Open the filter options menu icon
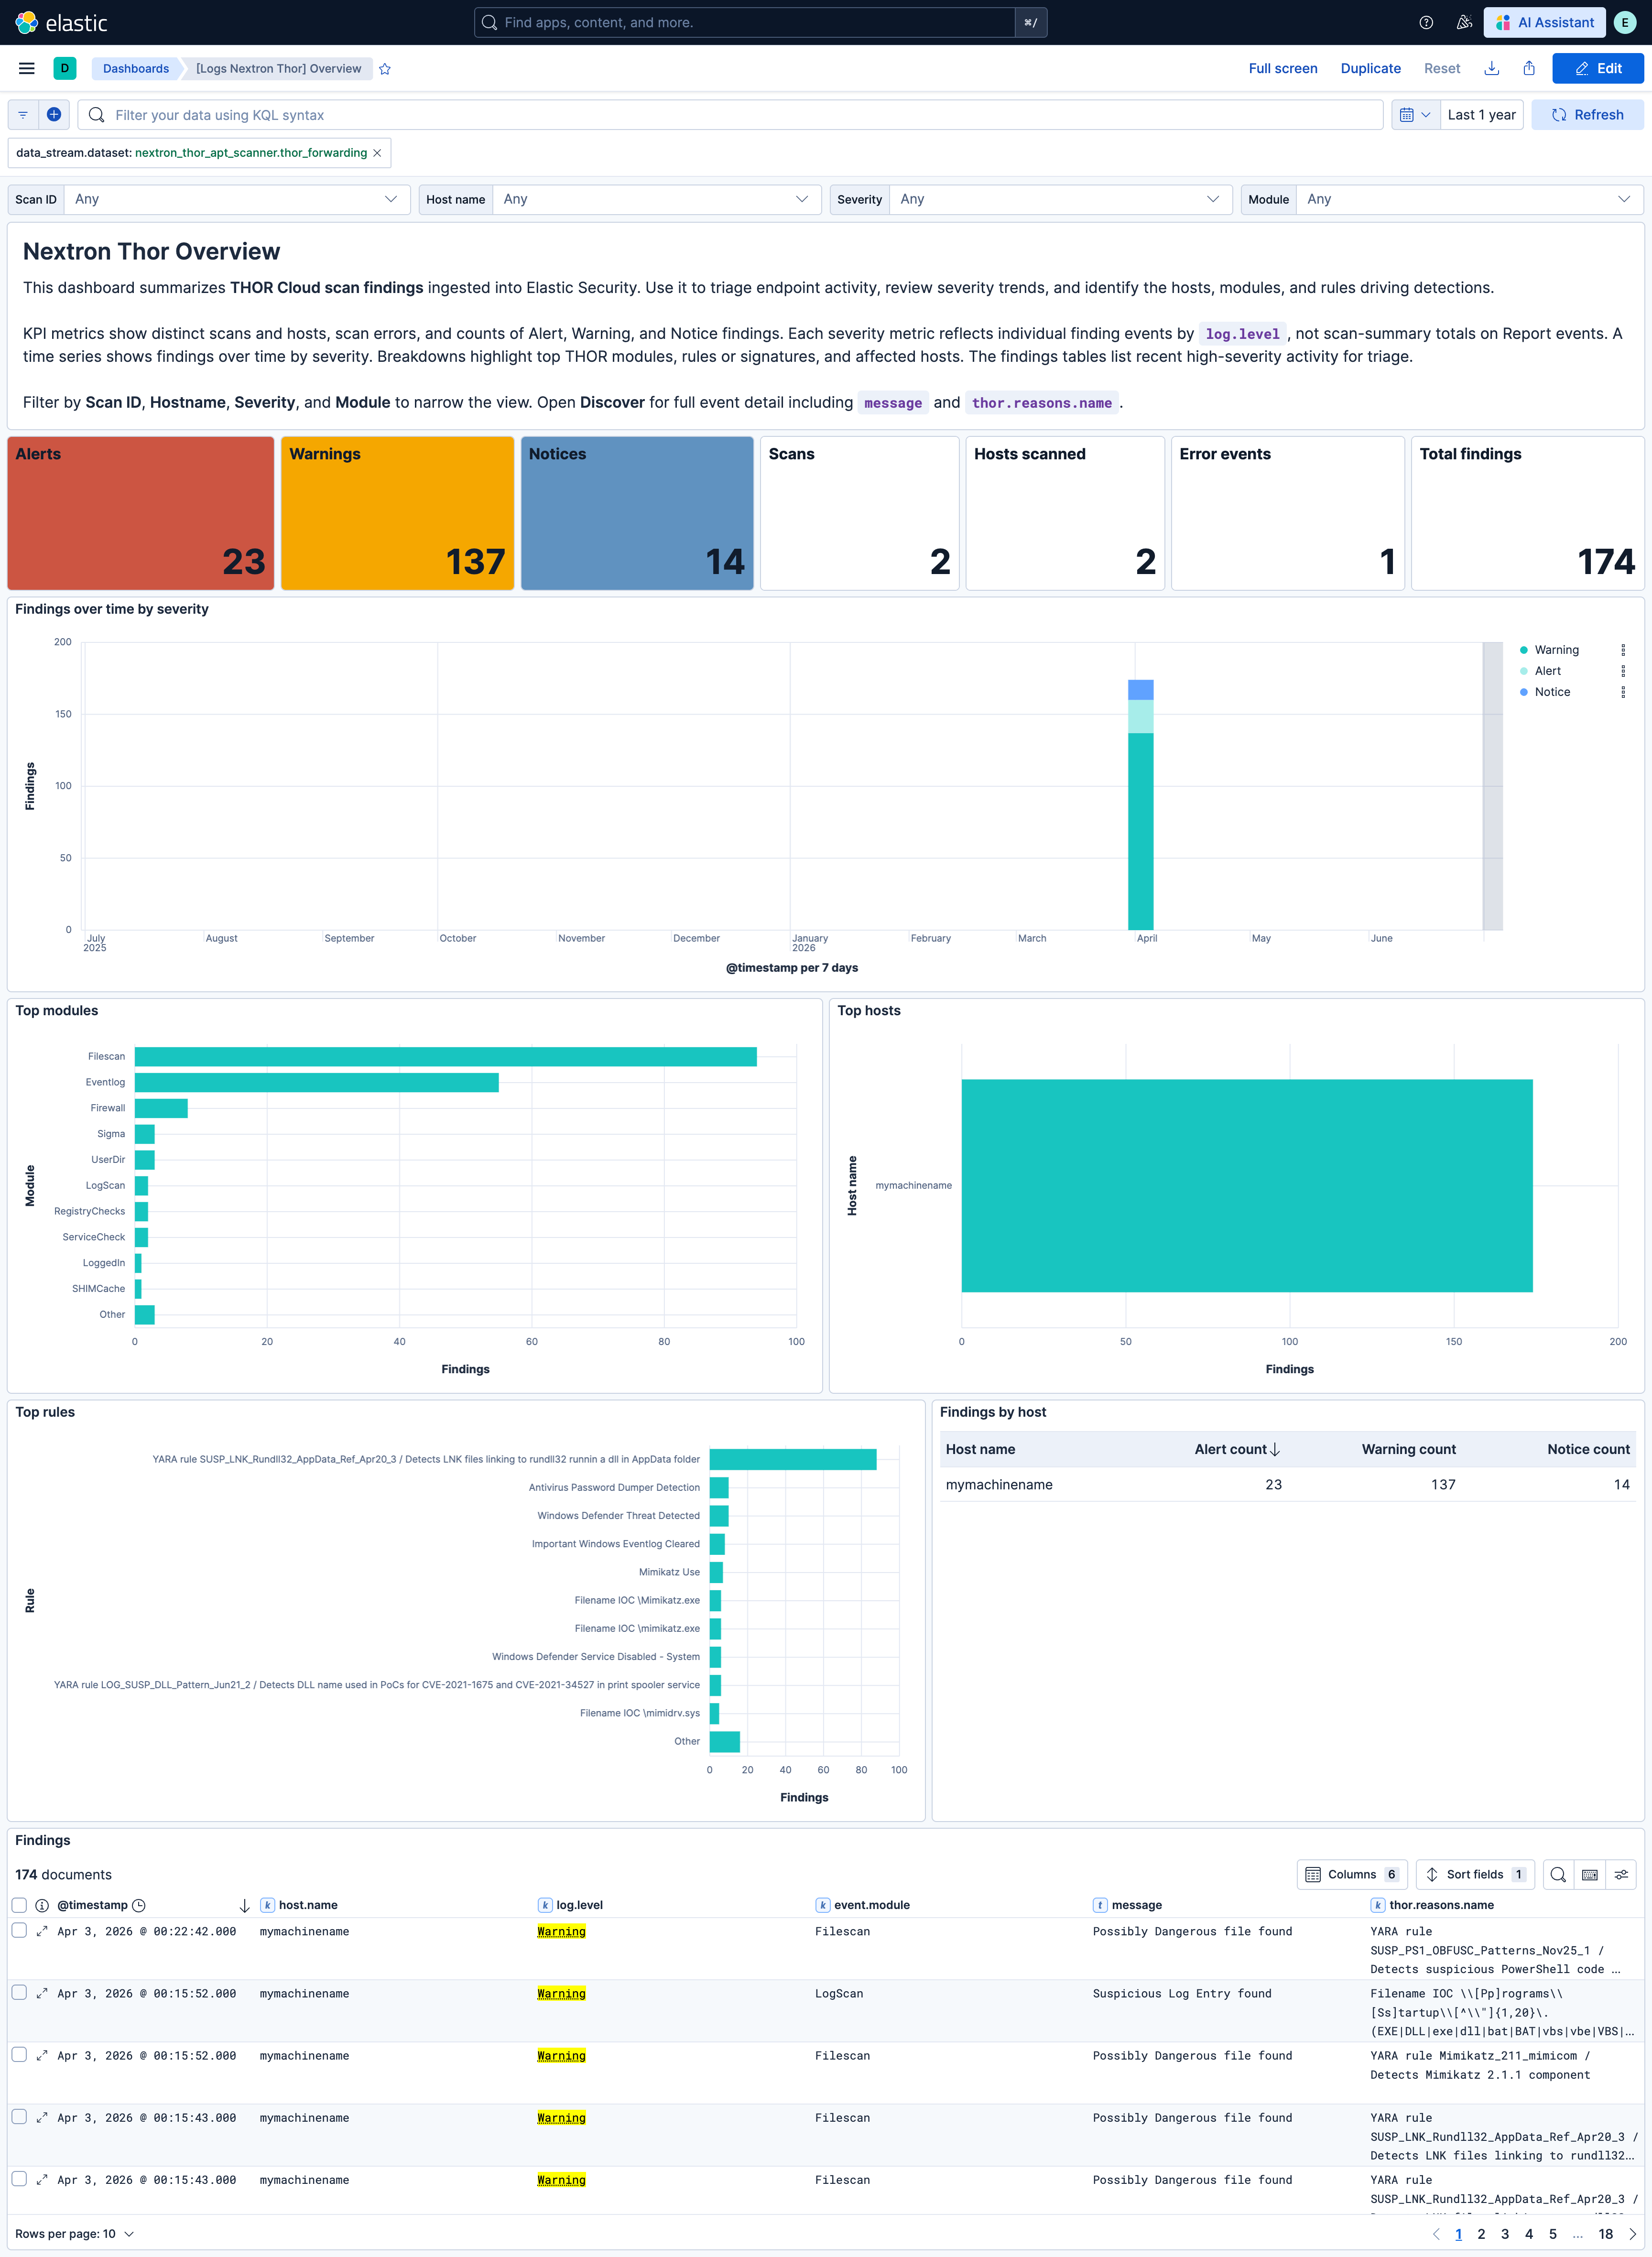The height and width of the screenshot is (2257, 1652). pos(23,115)
